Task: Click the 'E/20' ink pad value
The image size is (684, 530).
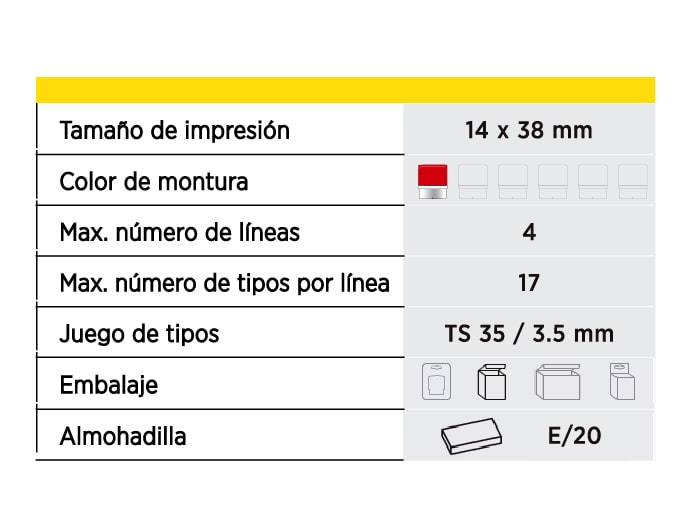Action: [575, 436]
